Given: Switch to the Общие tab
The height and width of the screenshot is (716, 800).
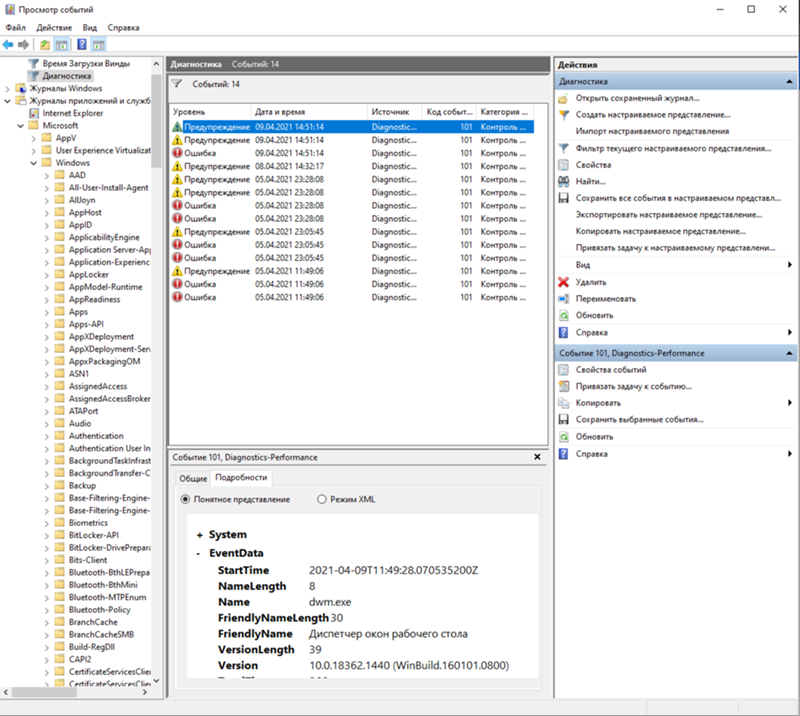Looking at the screenshot, I should (x=193, y=478).
